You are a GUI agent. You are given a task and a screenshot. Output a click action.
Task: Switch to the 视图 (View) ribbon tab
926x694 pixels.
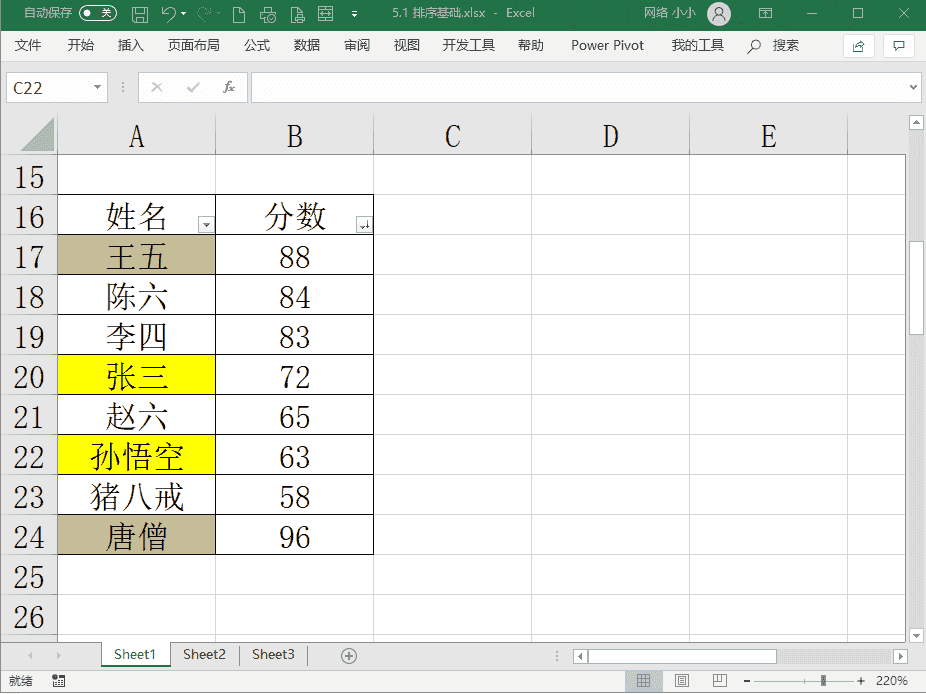tap(406, 45)
